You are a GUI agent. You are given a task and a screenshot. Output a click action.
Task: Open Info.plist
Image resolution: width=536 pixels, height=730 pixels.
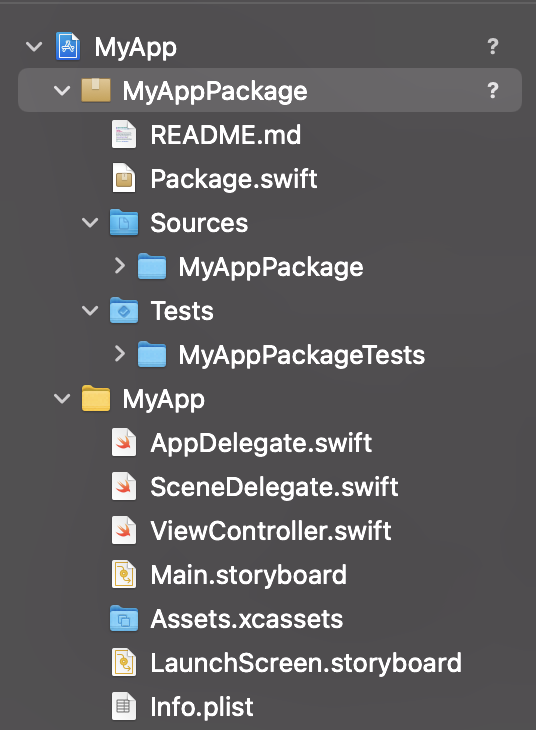(x=202, y=708)
